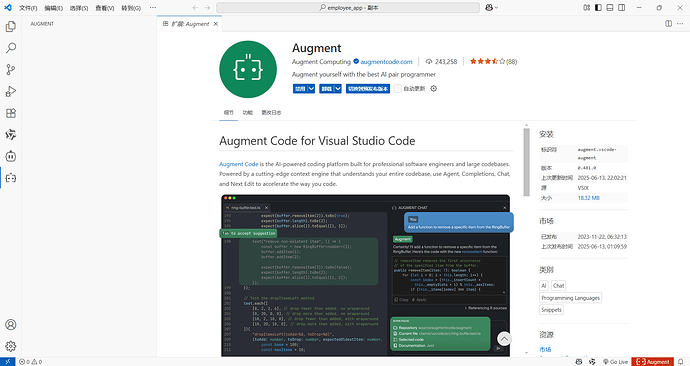Open the extension settings gear icon
The width and height of the screenshot is (690, 366).
coord(433,88)
